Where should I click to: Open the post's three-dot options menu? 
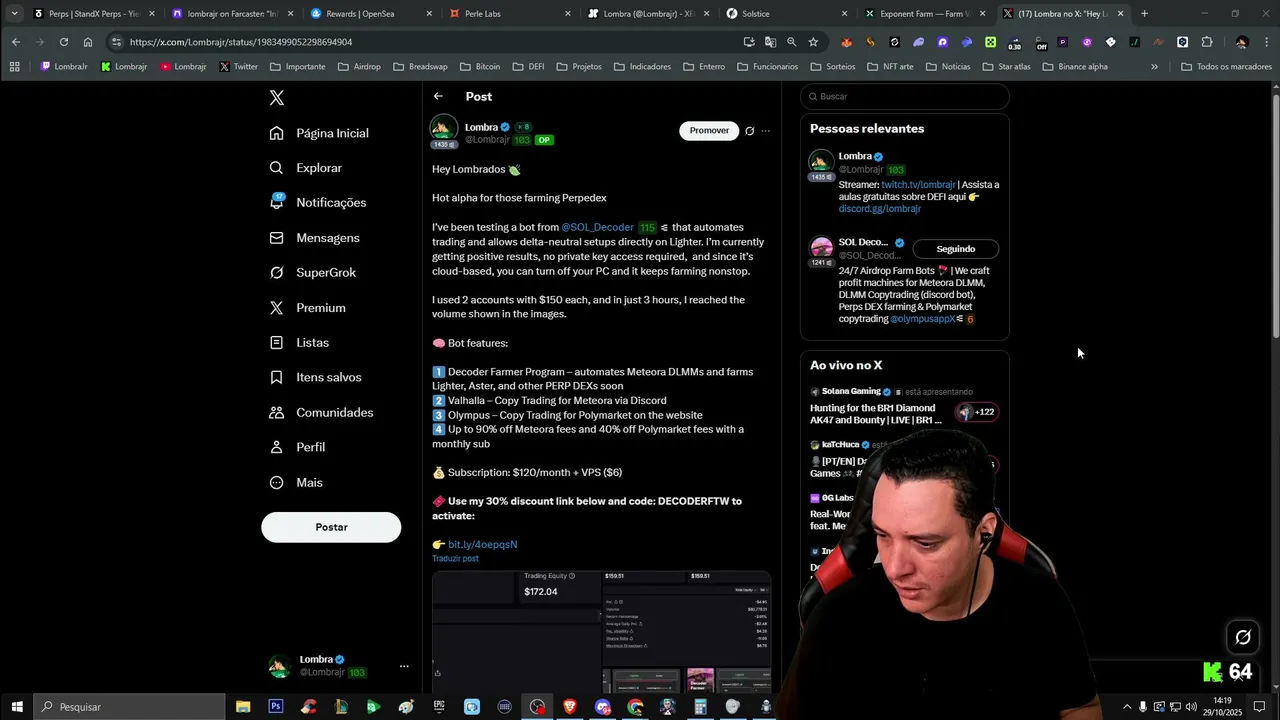pyautogui.click(x=766, y=131)
